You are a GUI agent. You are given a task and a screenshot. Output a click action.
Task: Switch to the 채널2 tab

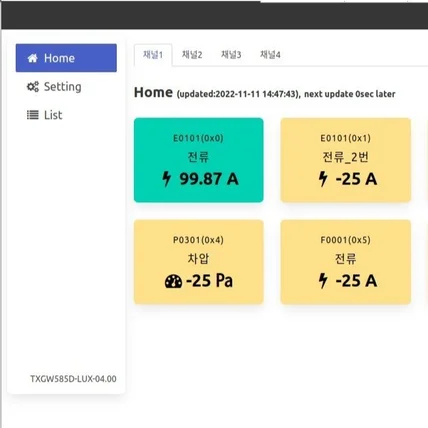tap(192, 55)
